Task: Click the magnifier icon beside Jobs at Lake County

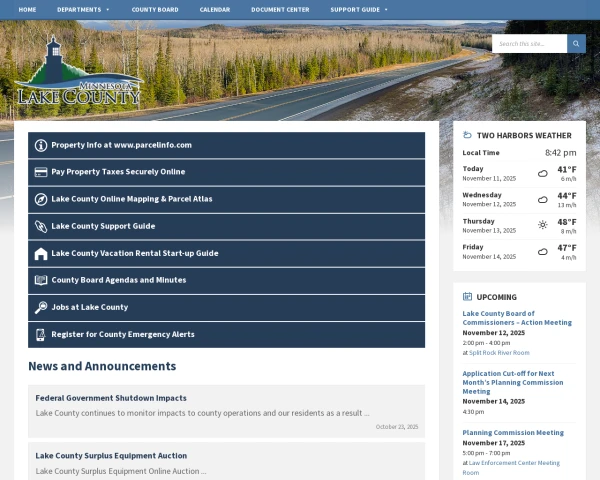Action: pos(41,307)
